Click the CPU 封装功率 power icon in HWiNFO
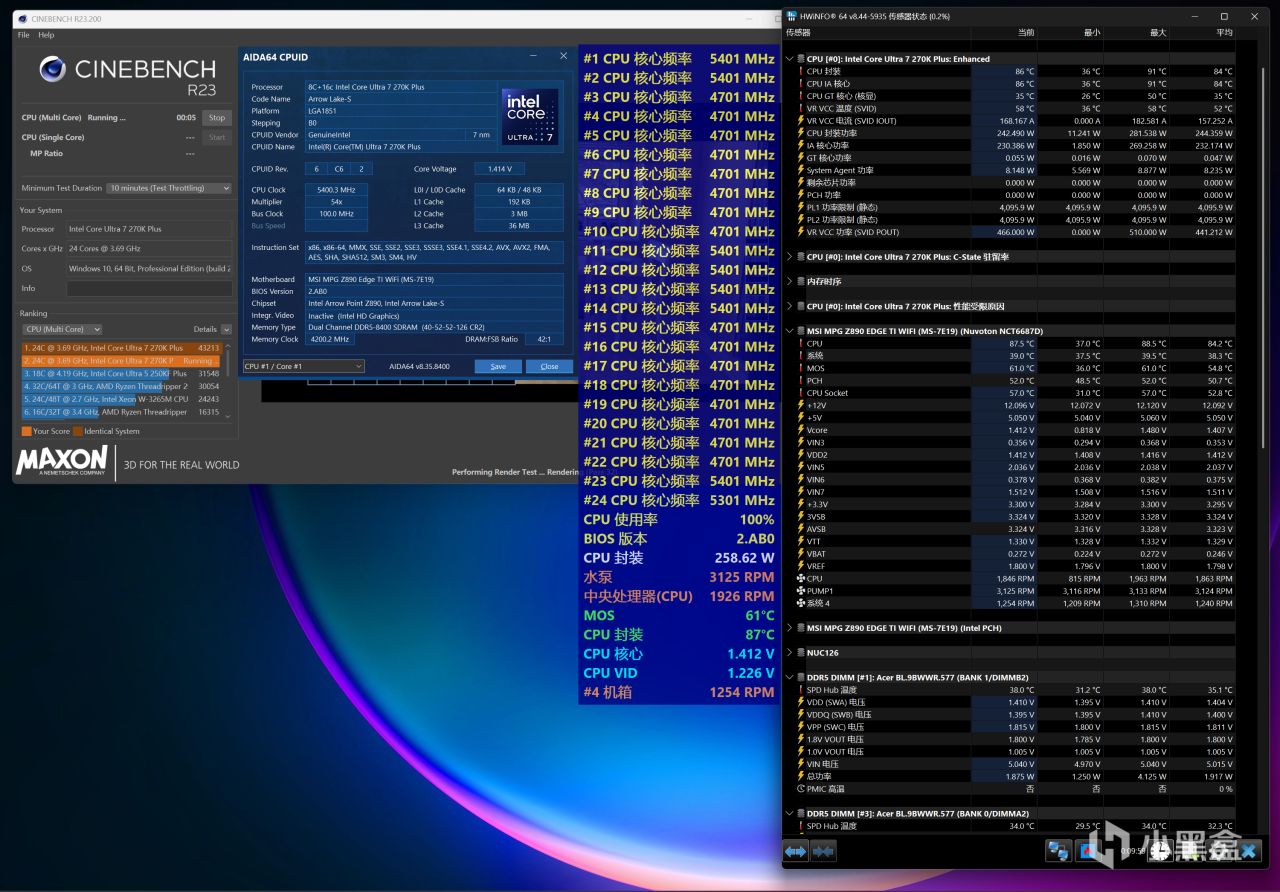 [x=800, y=133]
